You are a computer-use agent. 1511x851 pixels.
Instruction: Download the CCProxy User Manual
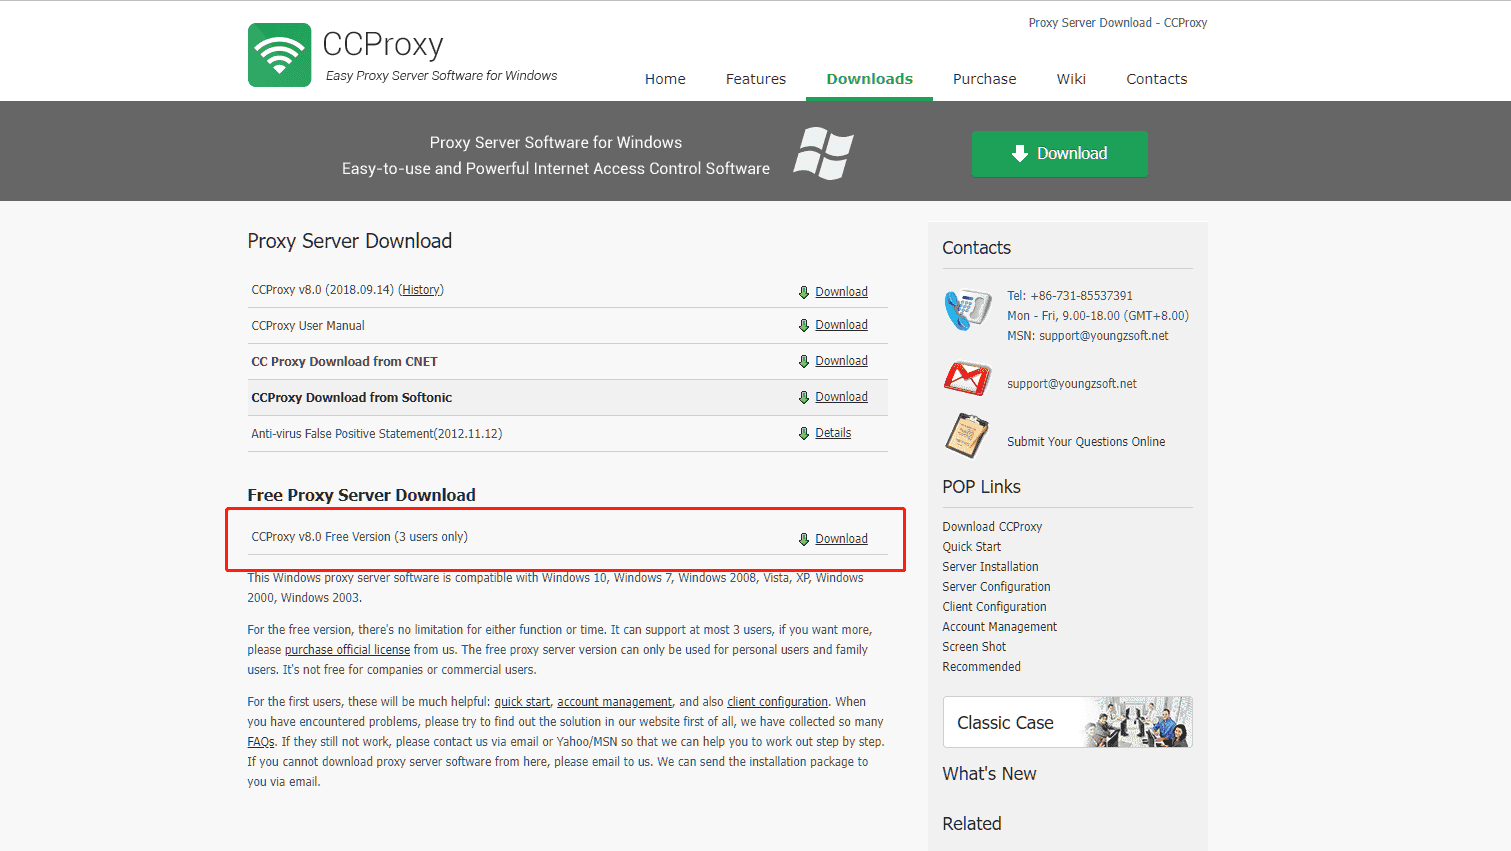(841, 325)
